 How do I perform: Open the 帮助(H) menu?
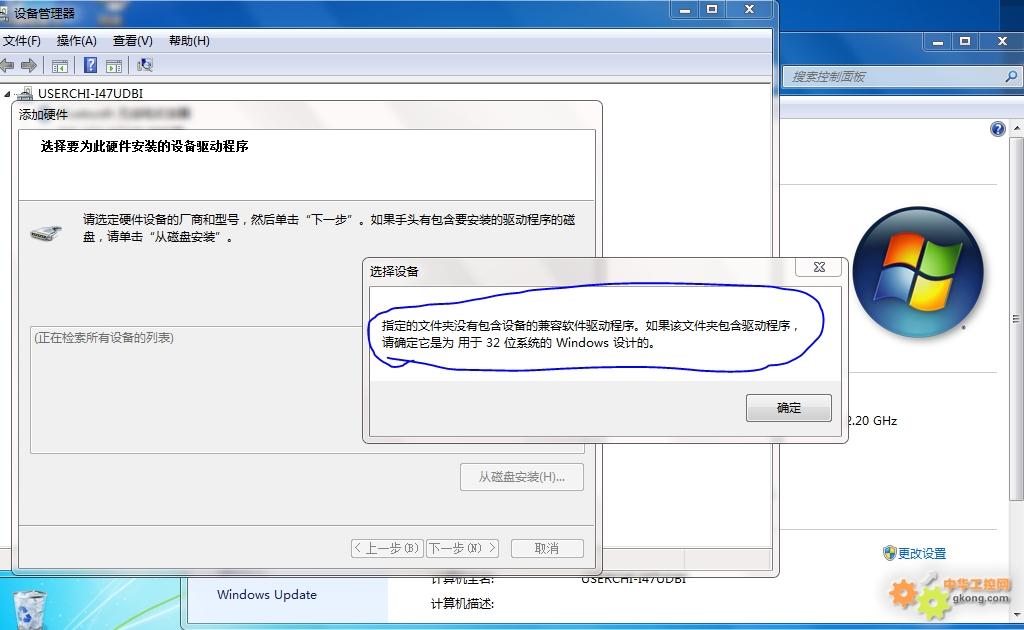(189, 40)
